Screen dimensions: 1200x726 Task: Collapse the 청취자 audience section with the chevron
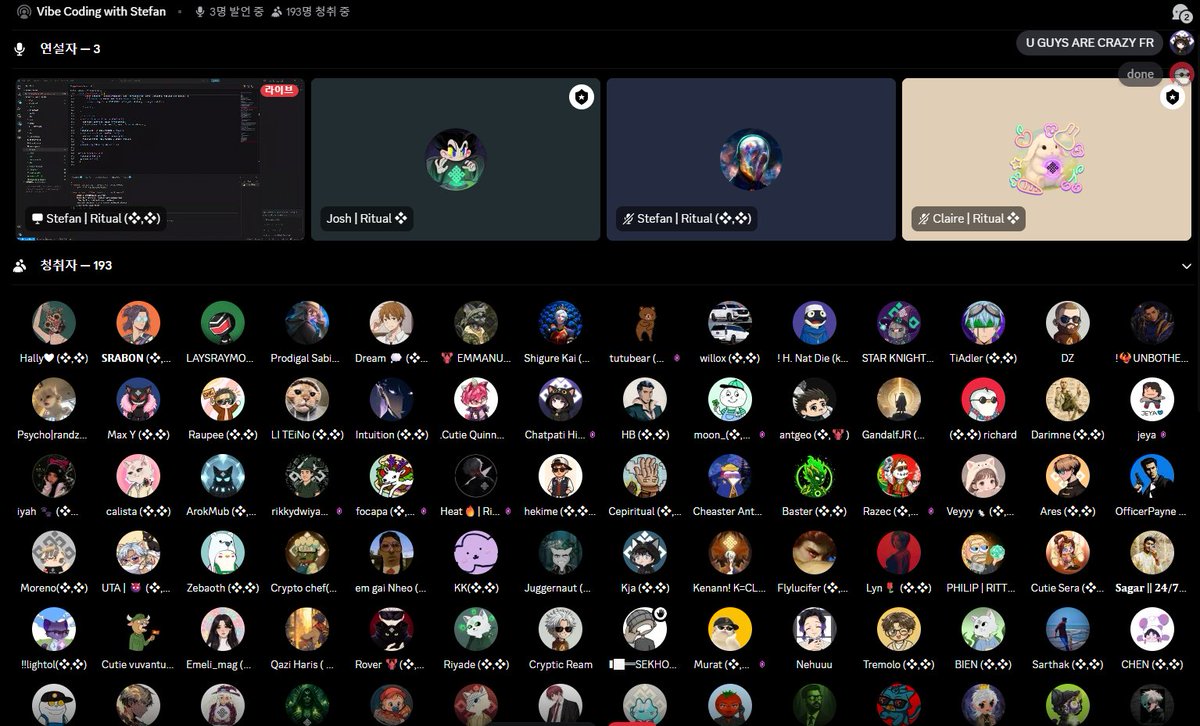[1187, 266]
